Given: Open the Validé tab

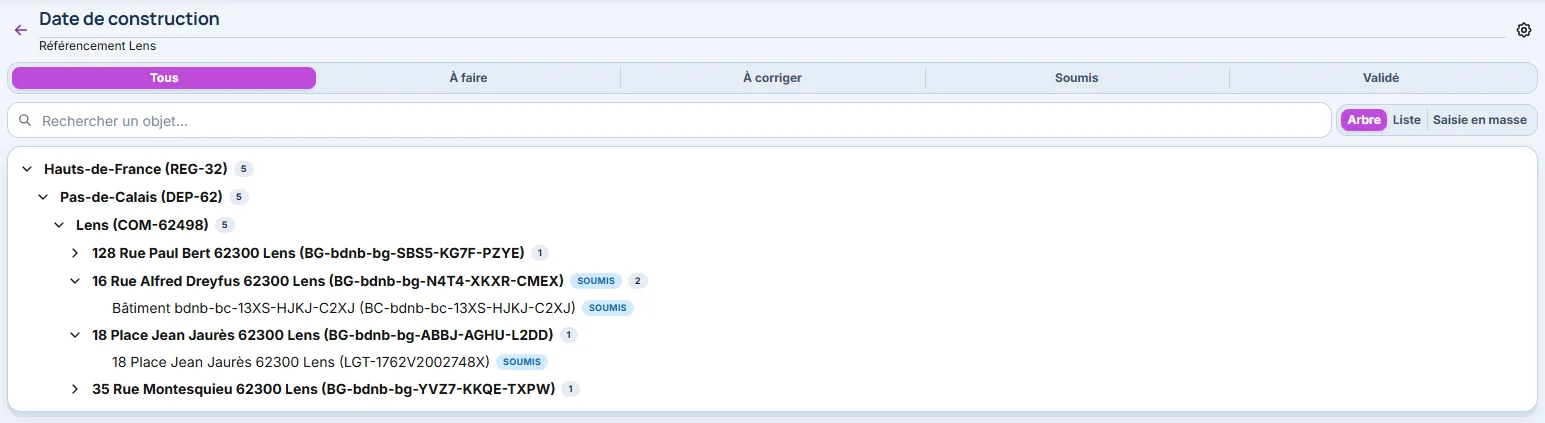Looking at the screenshot, I should (1381, 78).
